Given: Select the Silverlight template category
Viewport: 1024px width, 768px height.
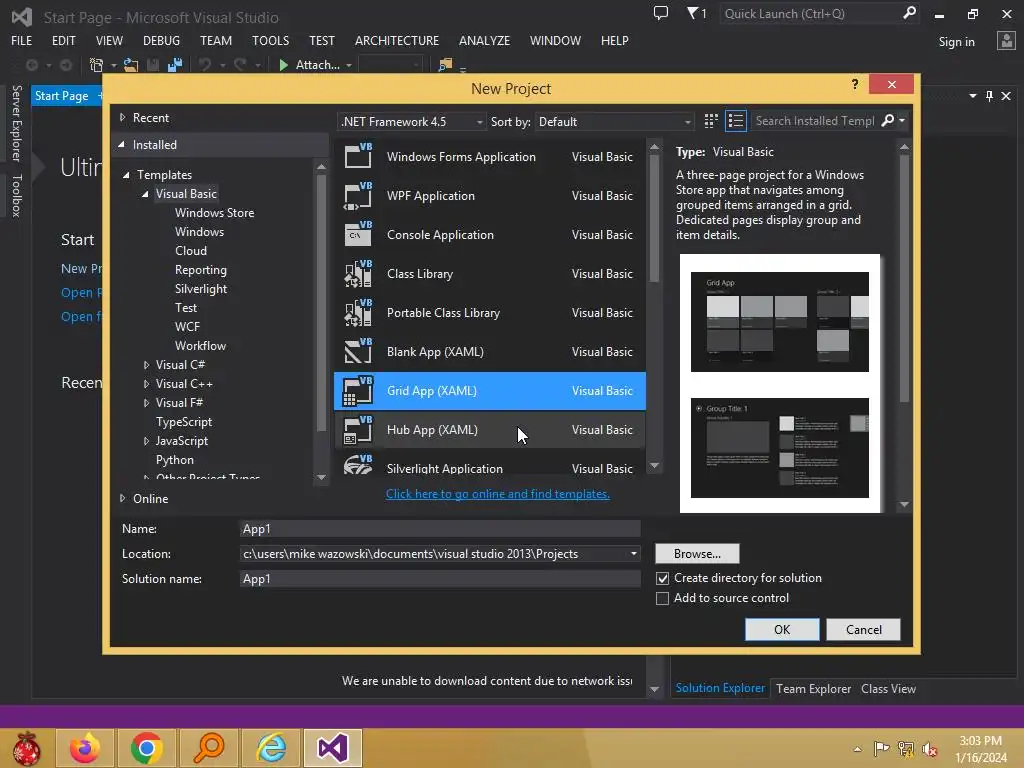Looking at the screenshot, I should point(200,289).
